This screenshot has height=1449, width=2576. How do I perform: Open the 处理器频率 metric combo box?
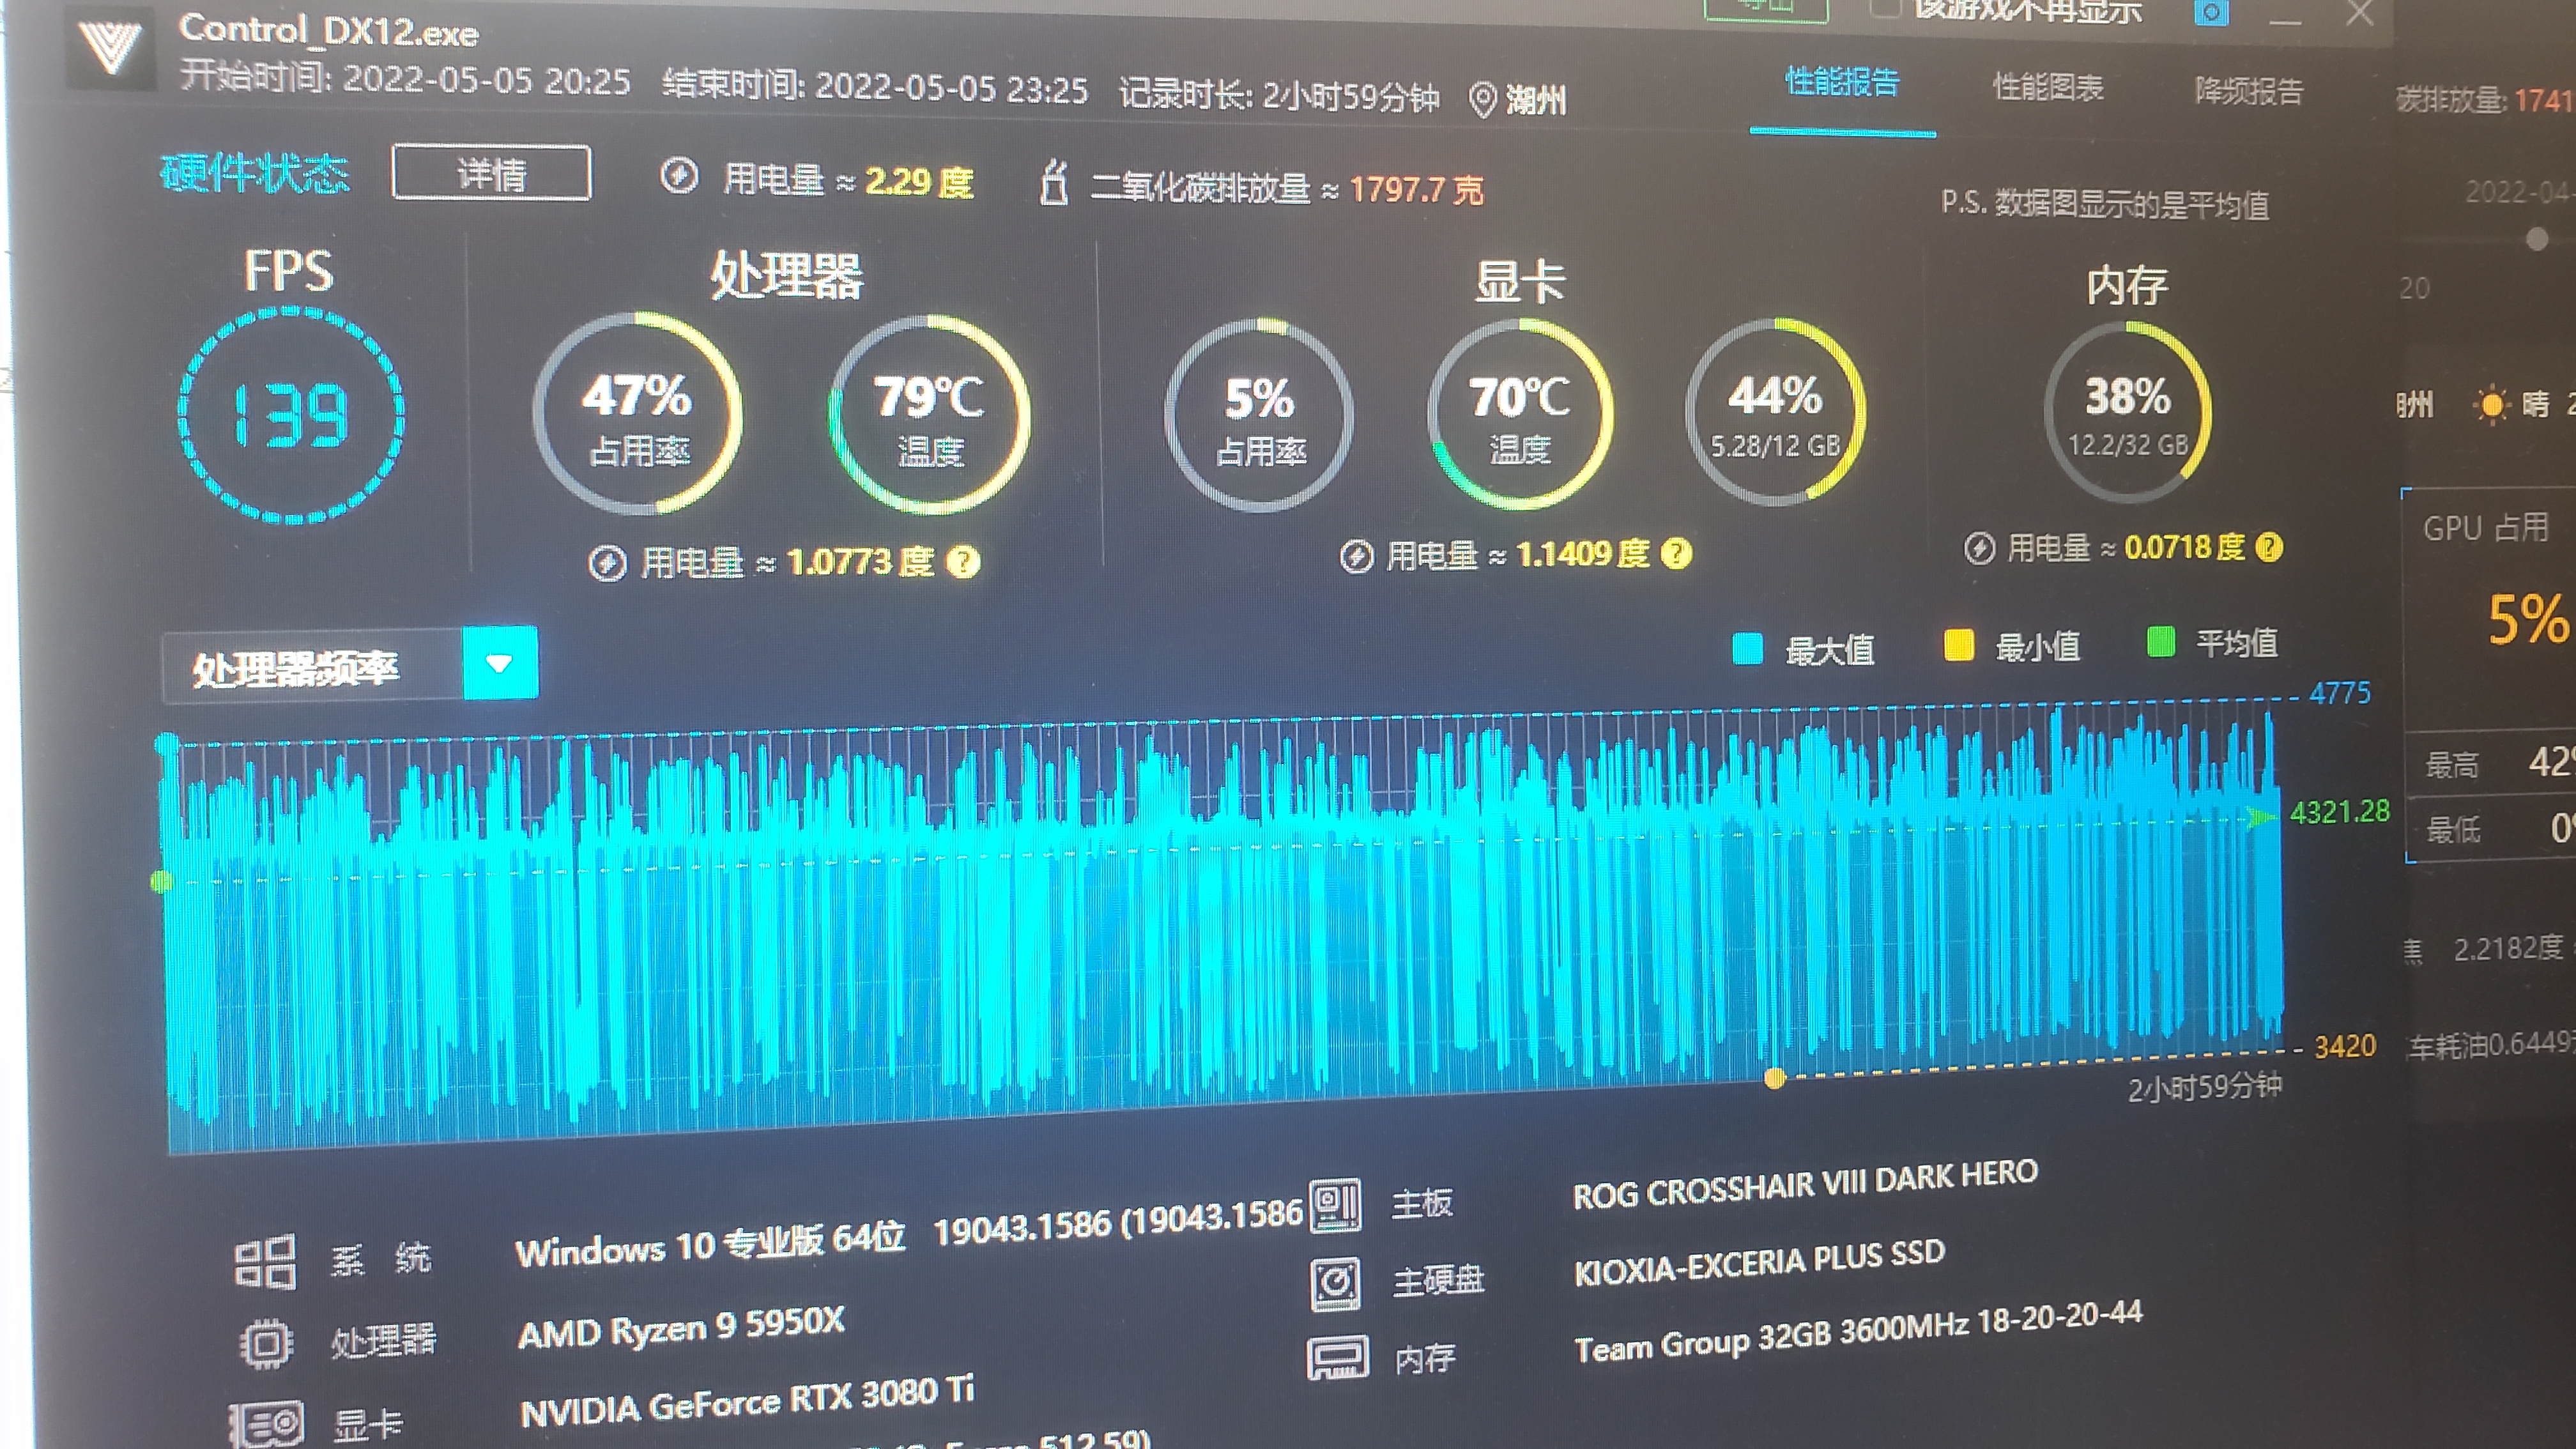tap(350, 665)
